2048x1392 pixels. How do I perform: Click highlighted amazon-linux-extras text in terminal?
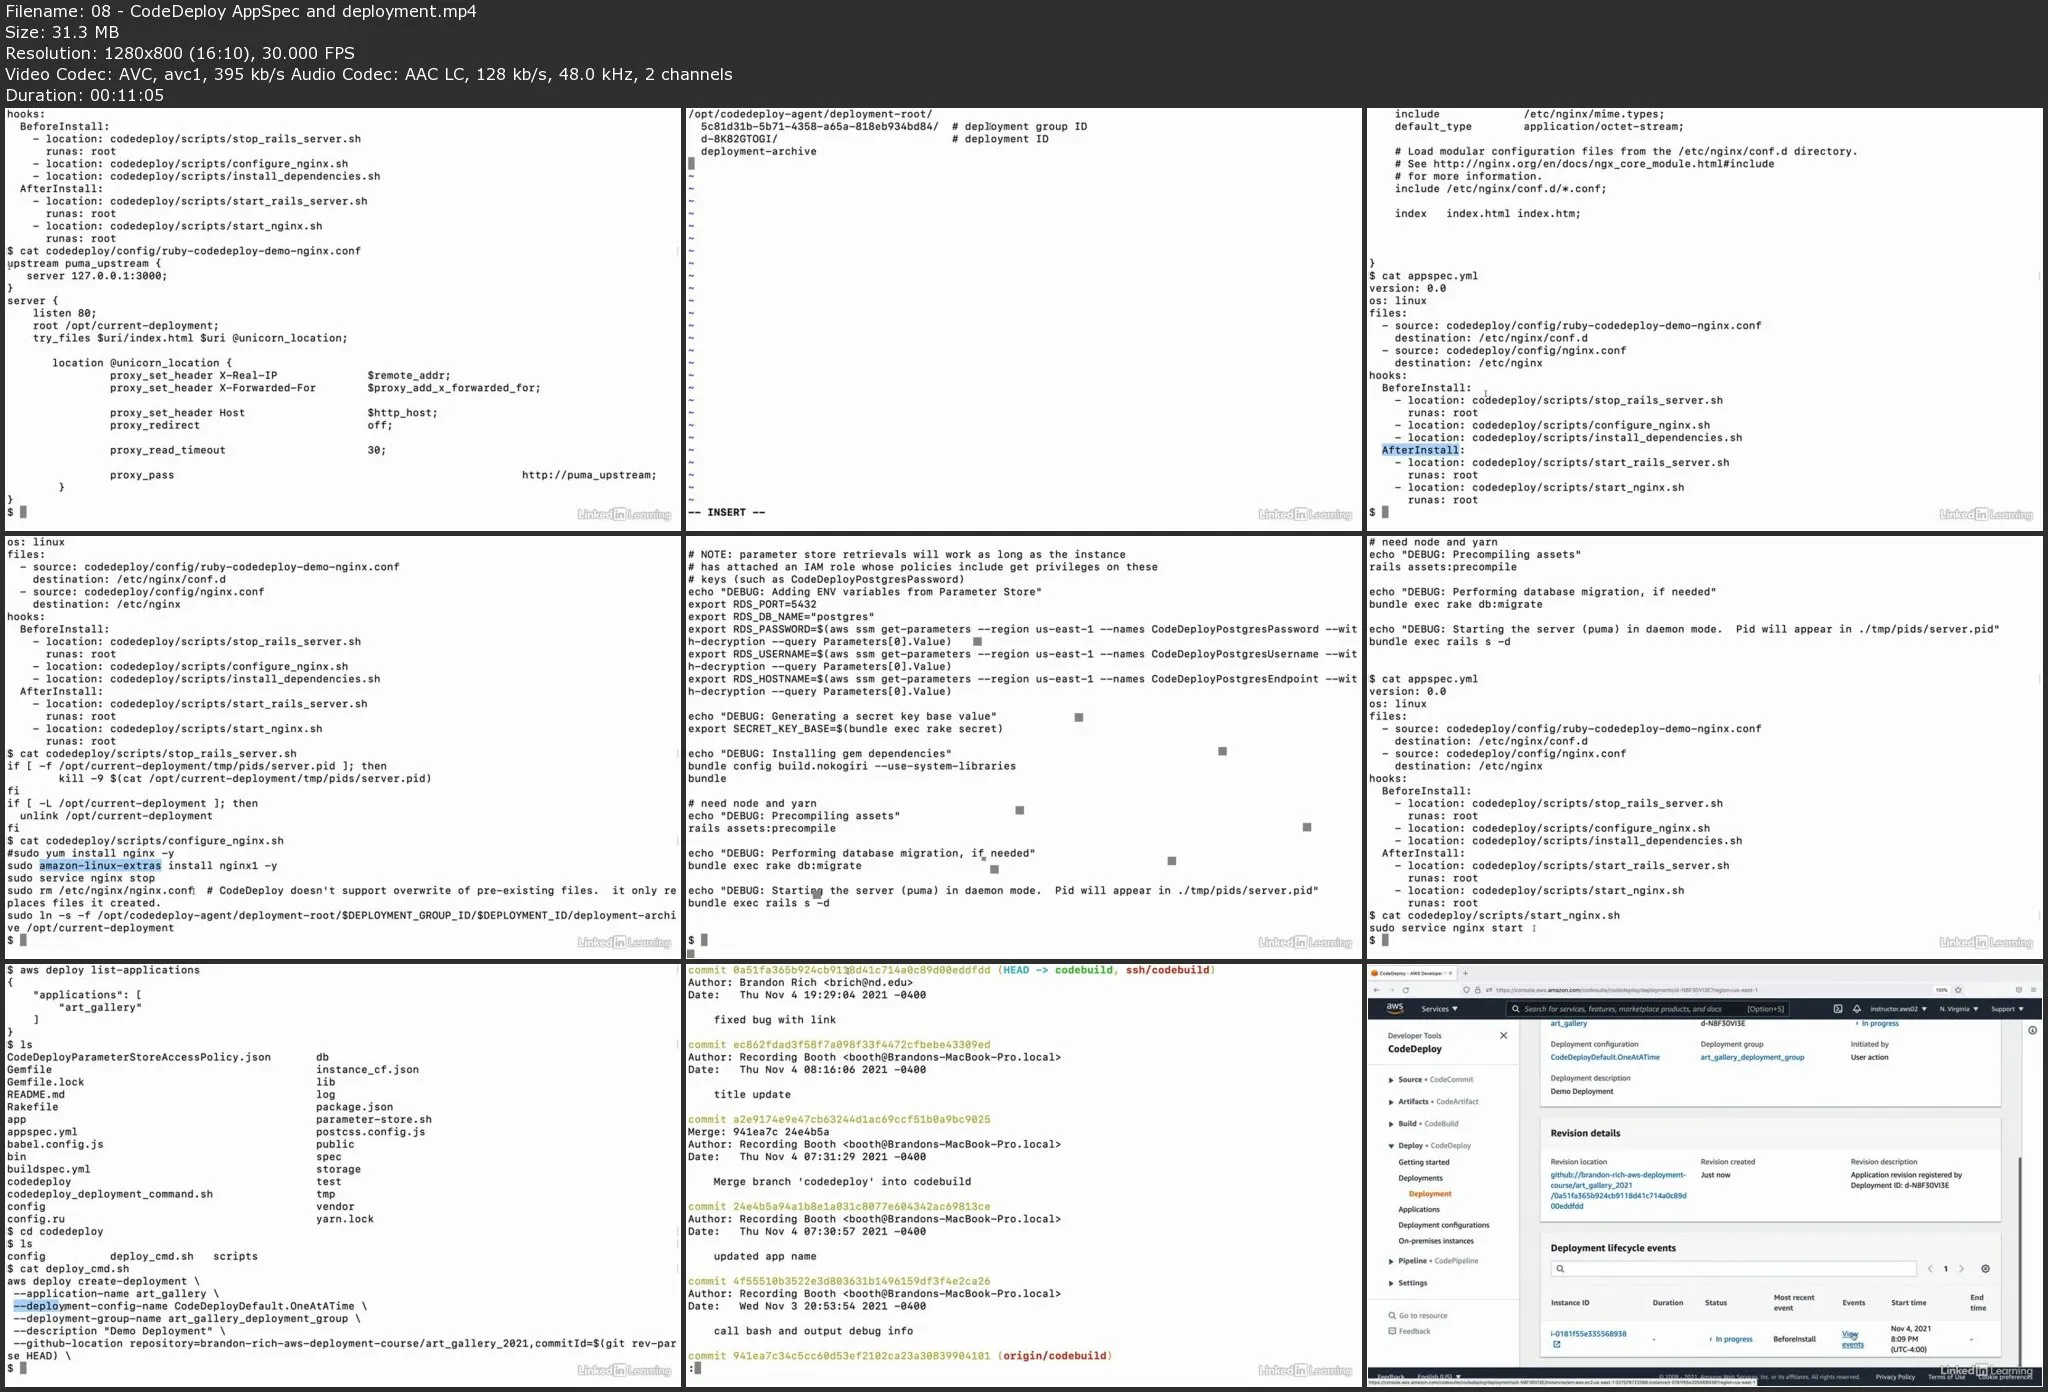(x=100, y=866)
